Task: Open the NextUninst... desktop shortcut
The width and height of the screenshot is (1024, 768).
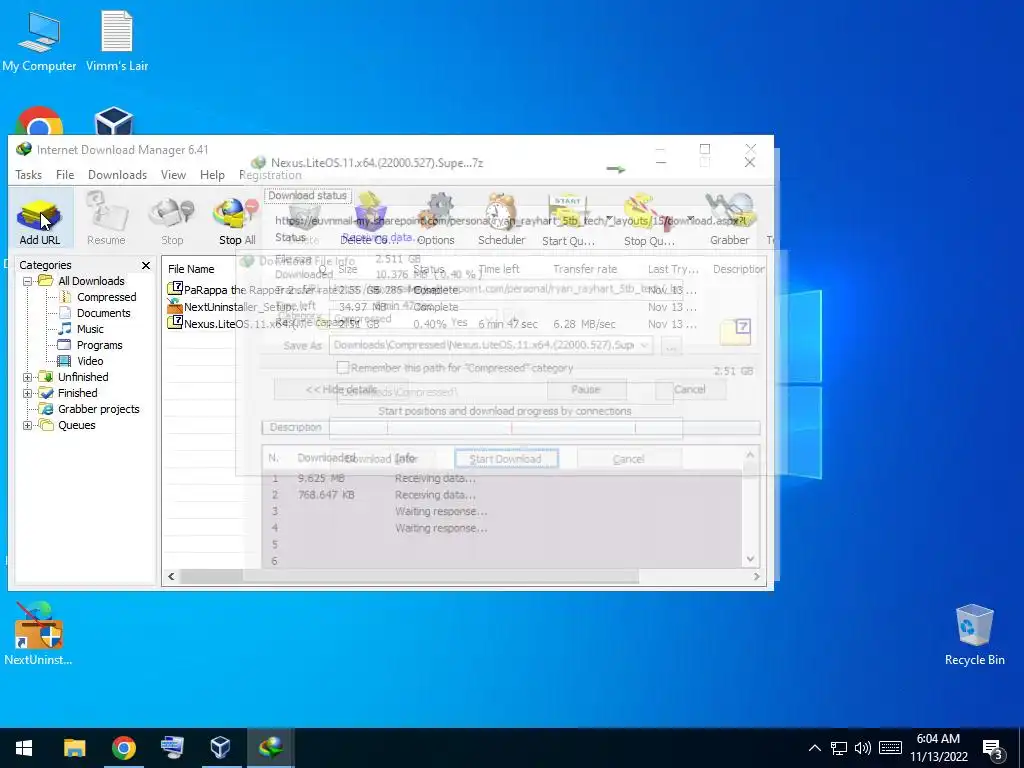Action: pos(39,633)
